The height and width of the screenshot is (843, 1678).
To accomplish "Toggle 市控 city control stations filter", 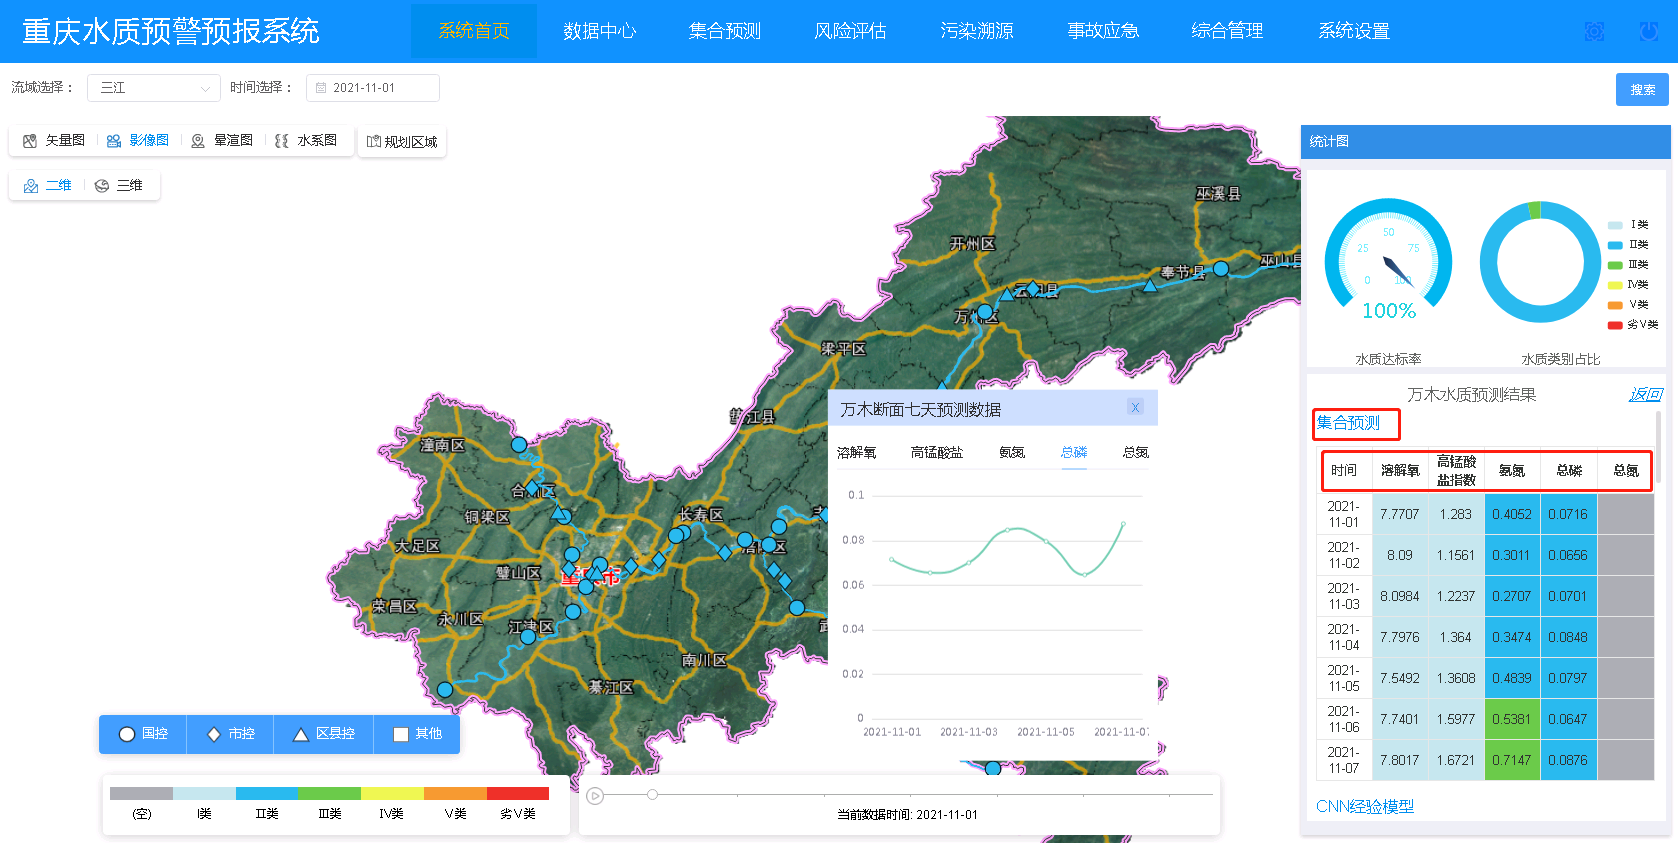I will pyautogui.click(x=230, y=734).
